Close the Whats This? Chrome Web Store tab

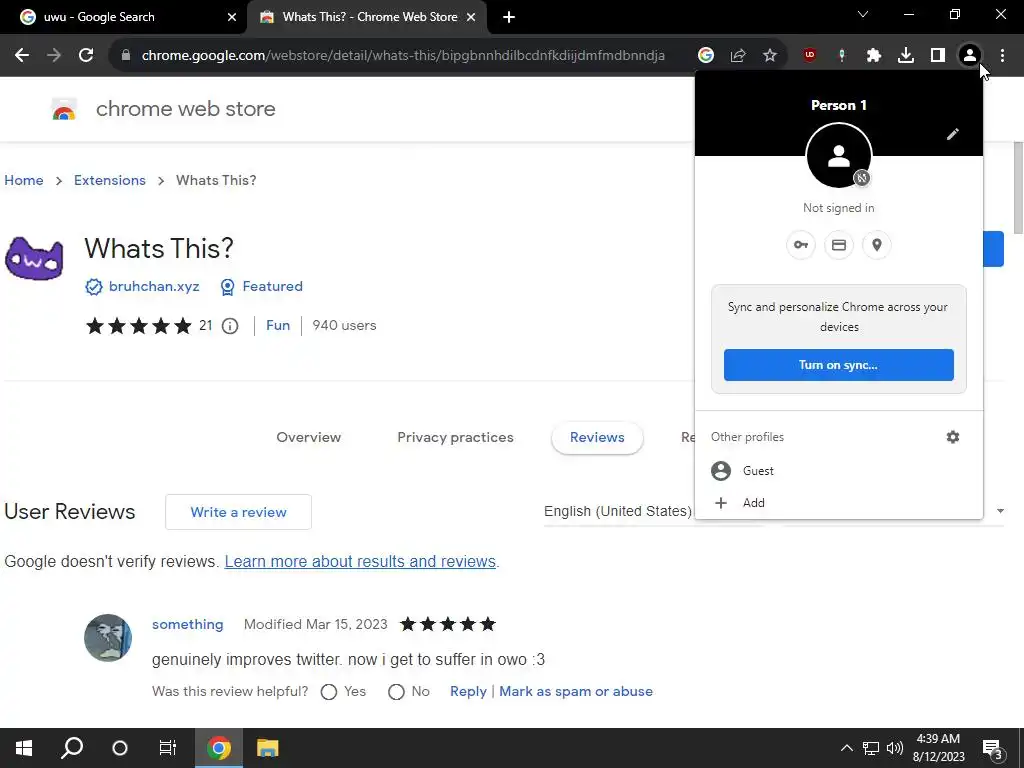[x=471, y=17]
